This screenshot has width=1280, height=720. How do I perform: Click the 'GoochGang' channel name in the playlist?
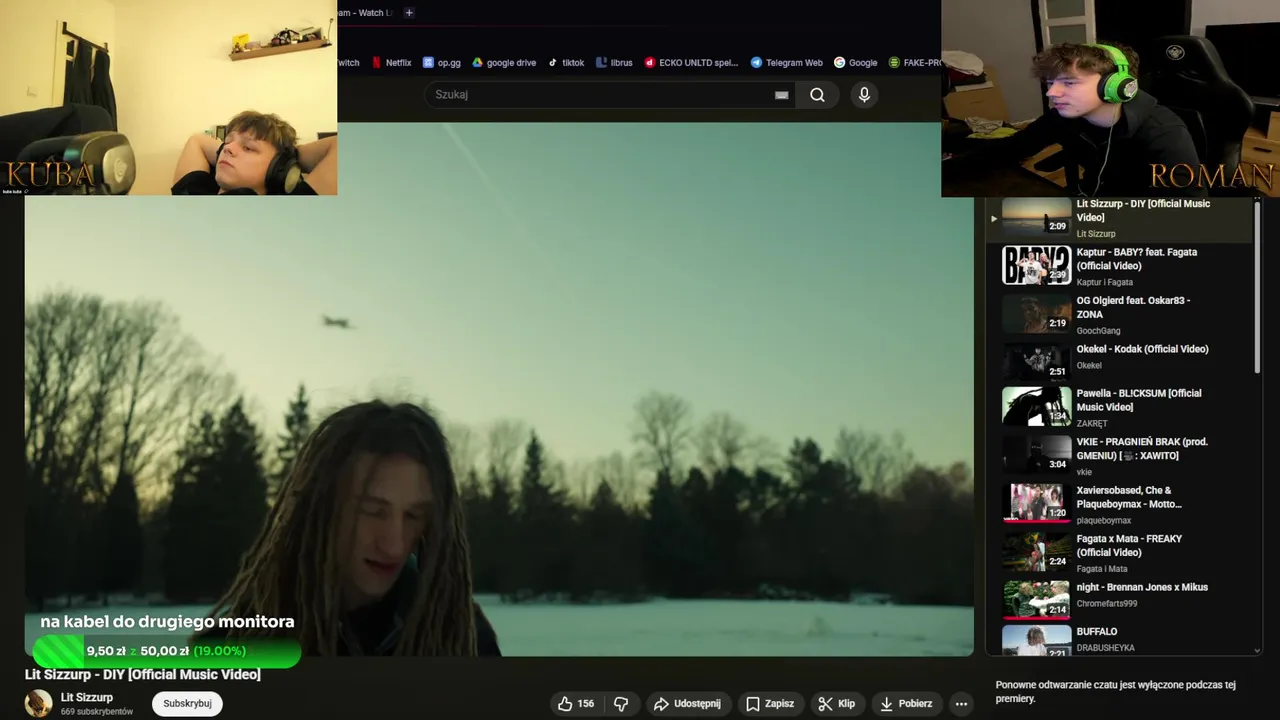[x=1098, y=331]
